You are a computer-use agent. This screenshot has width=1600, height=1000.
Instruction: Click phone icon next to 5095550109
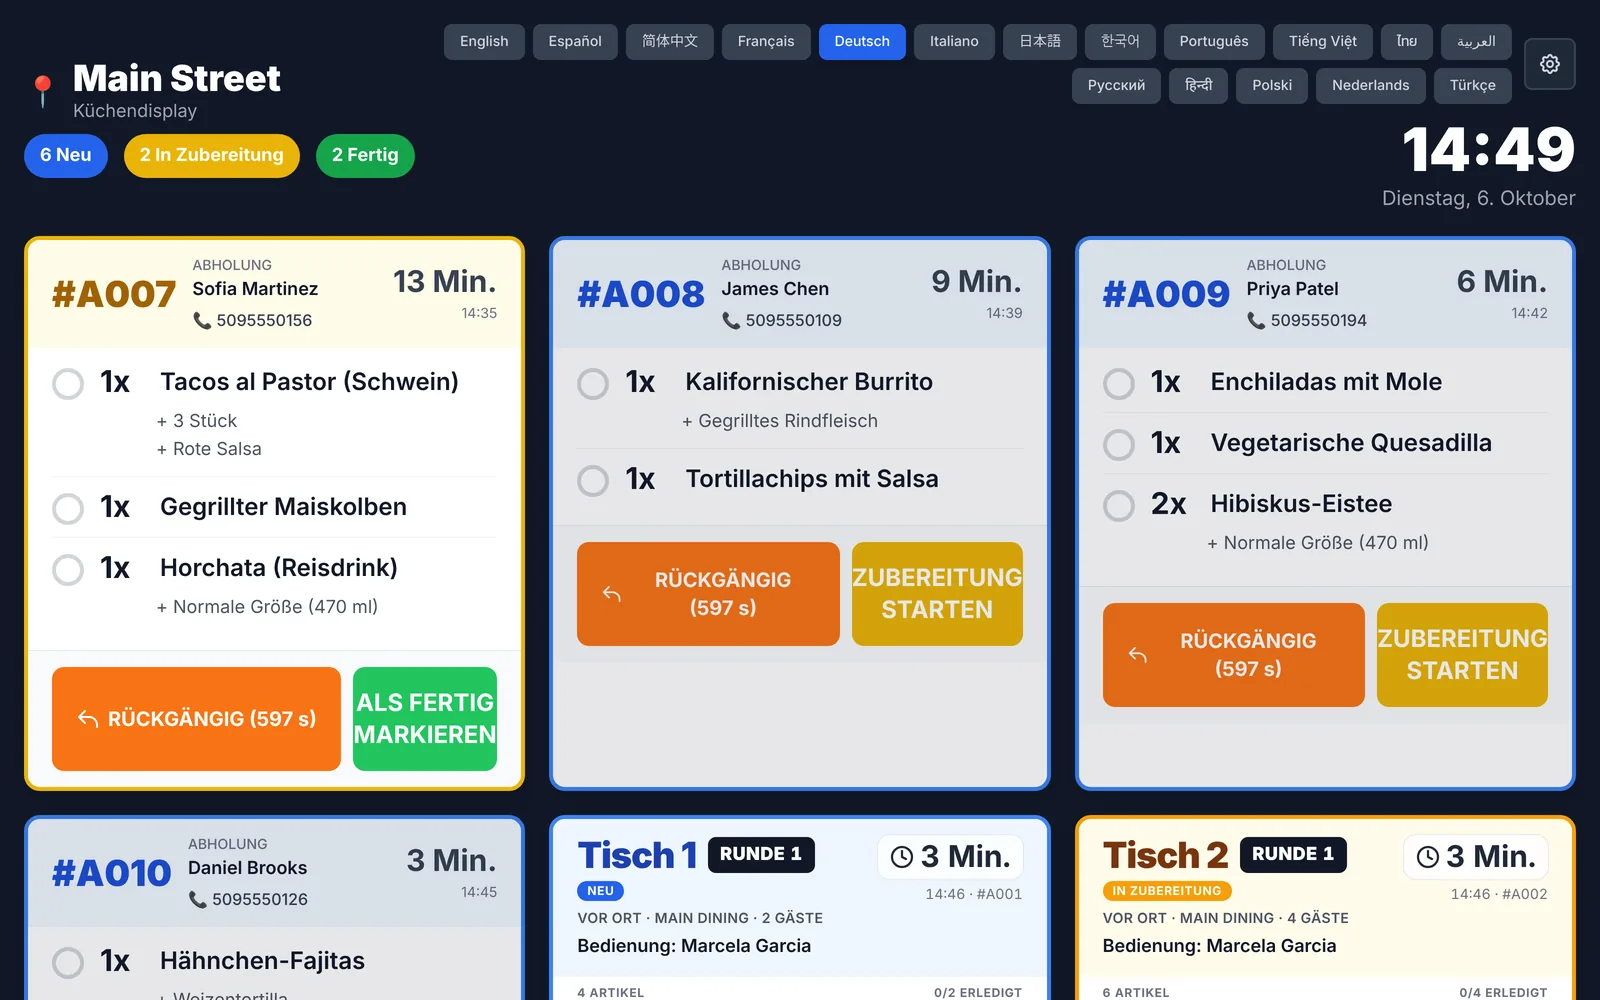[x=731, y=320]
